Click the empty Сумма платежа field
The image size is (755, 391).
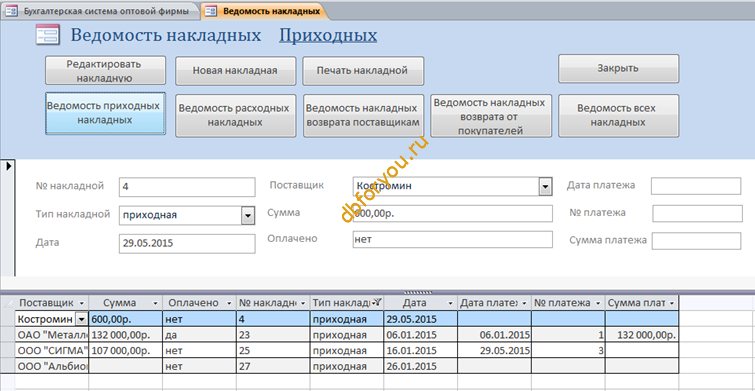click(696, 241)
